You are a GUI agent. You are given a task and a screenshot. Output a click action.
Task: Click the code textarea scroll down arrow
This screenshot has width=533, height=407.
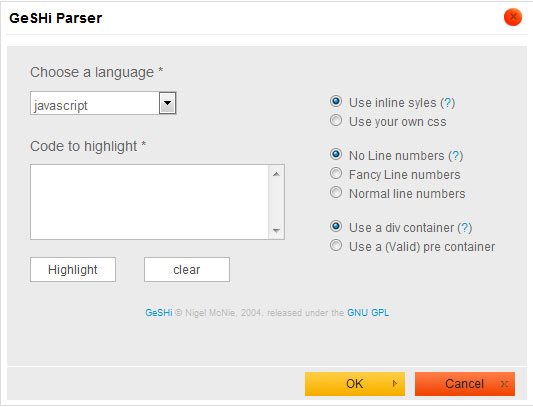pos(276,231)
